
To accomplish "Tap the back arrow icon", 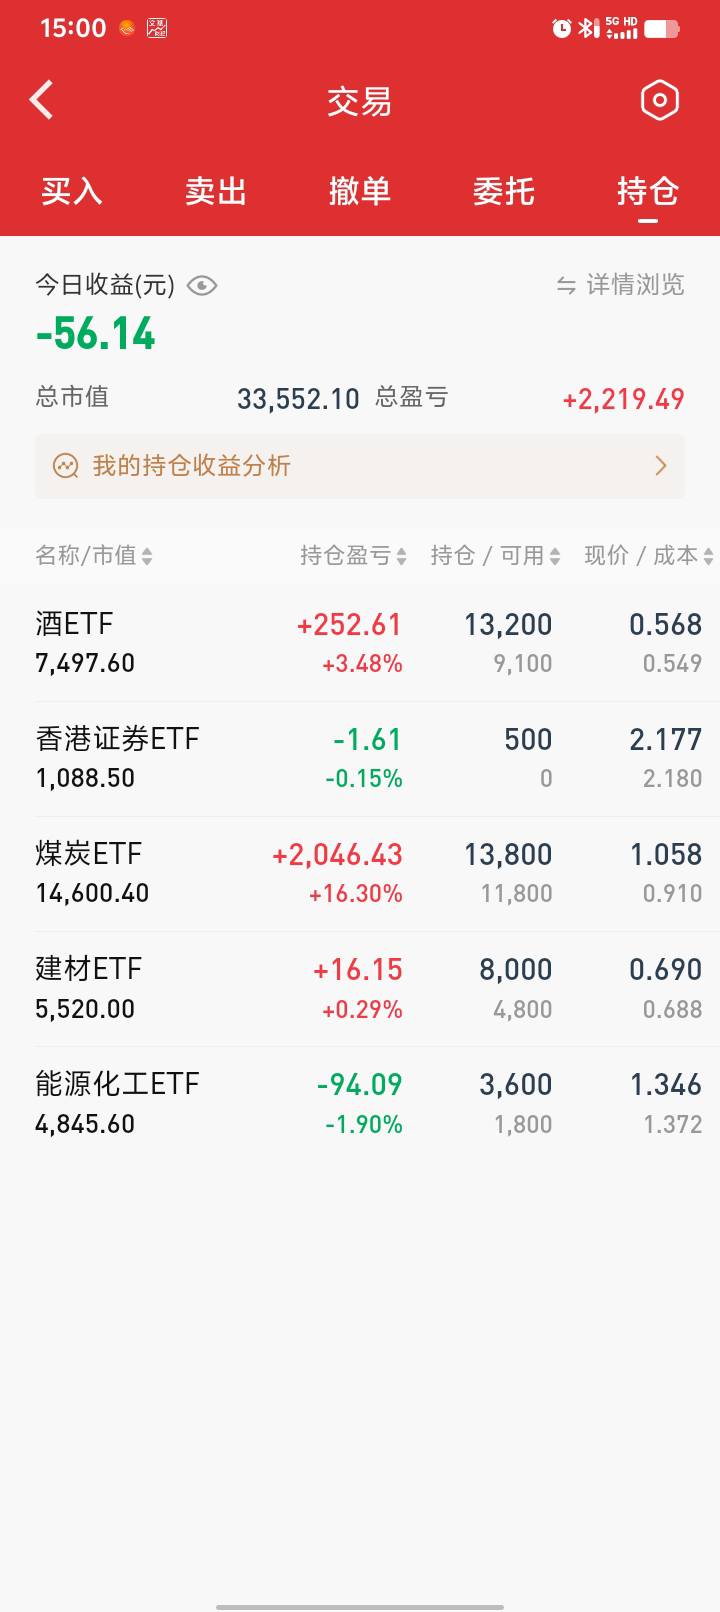I will click(42, 100).
